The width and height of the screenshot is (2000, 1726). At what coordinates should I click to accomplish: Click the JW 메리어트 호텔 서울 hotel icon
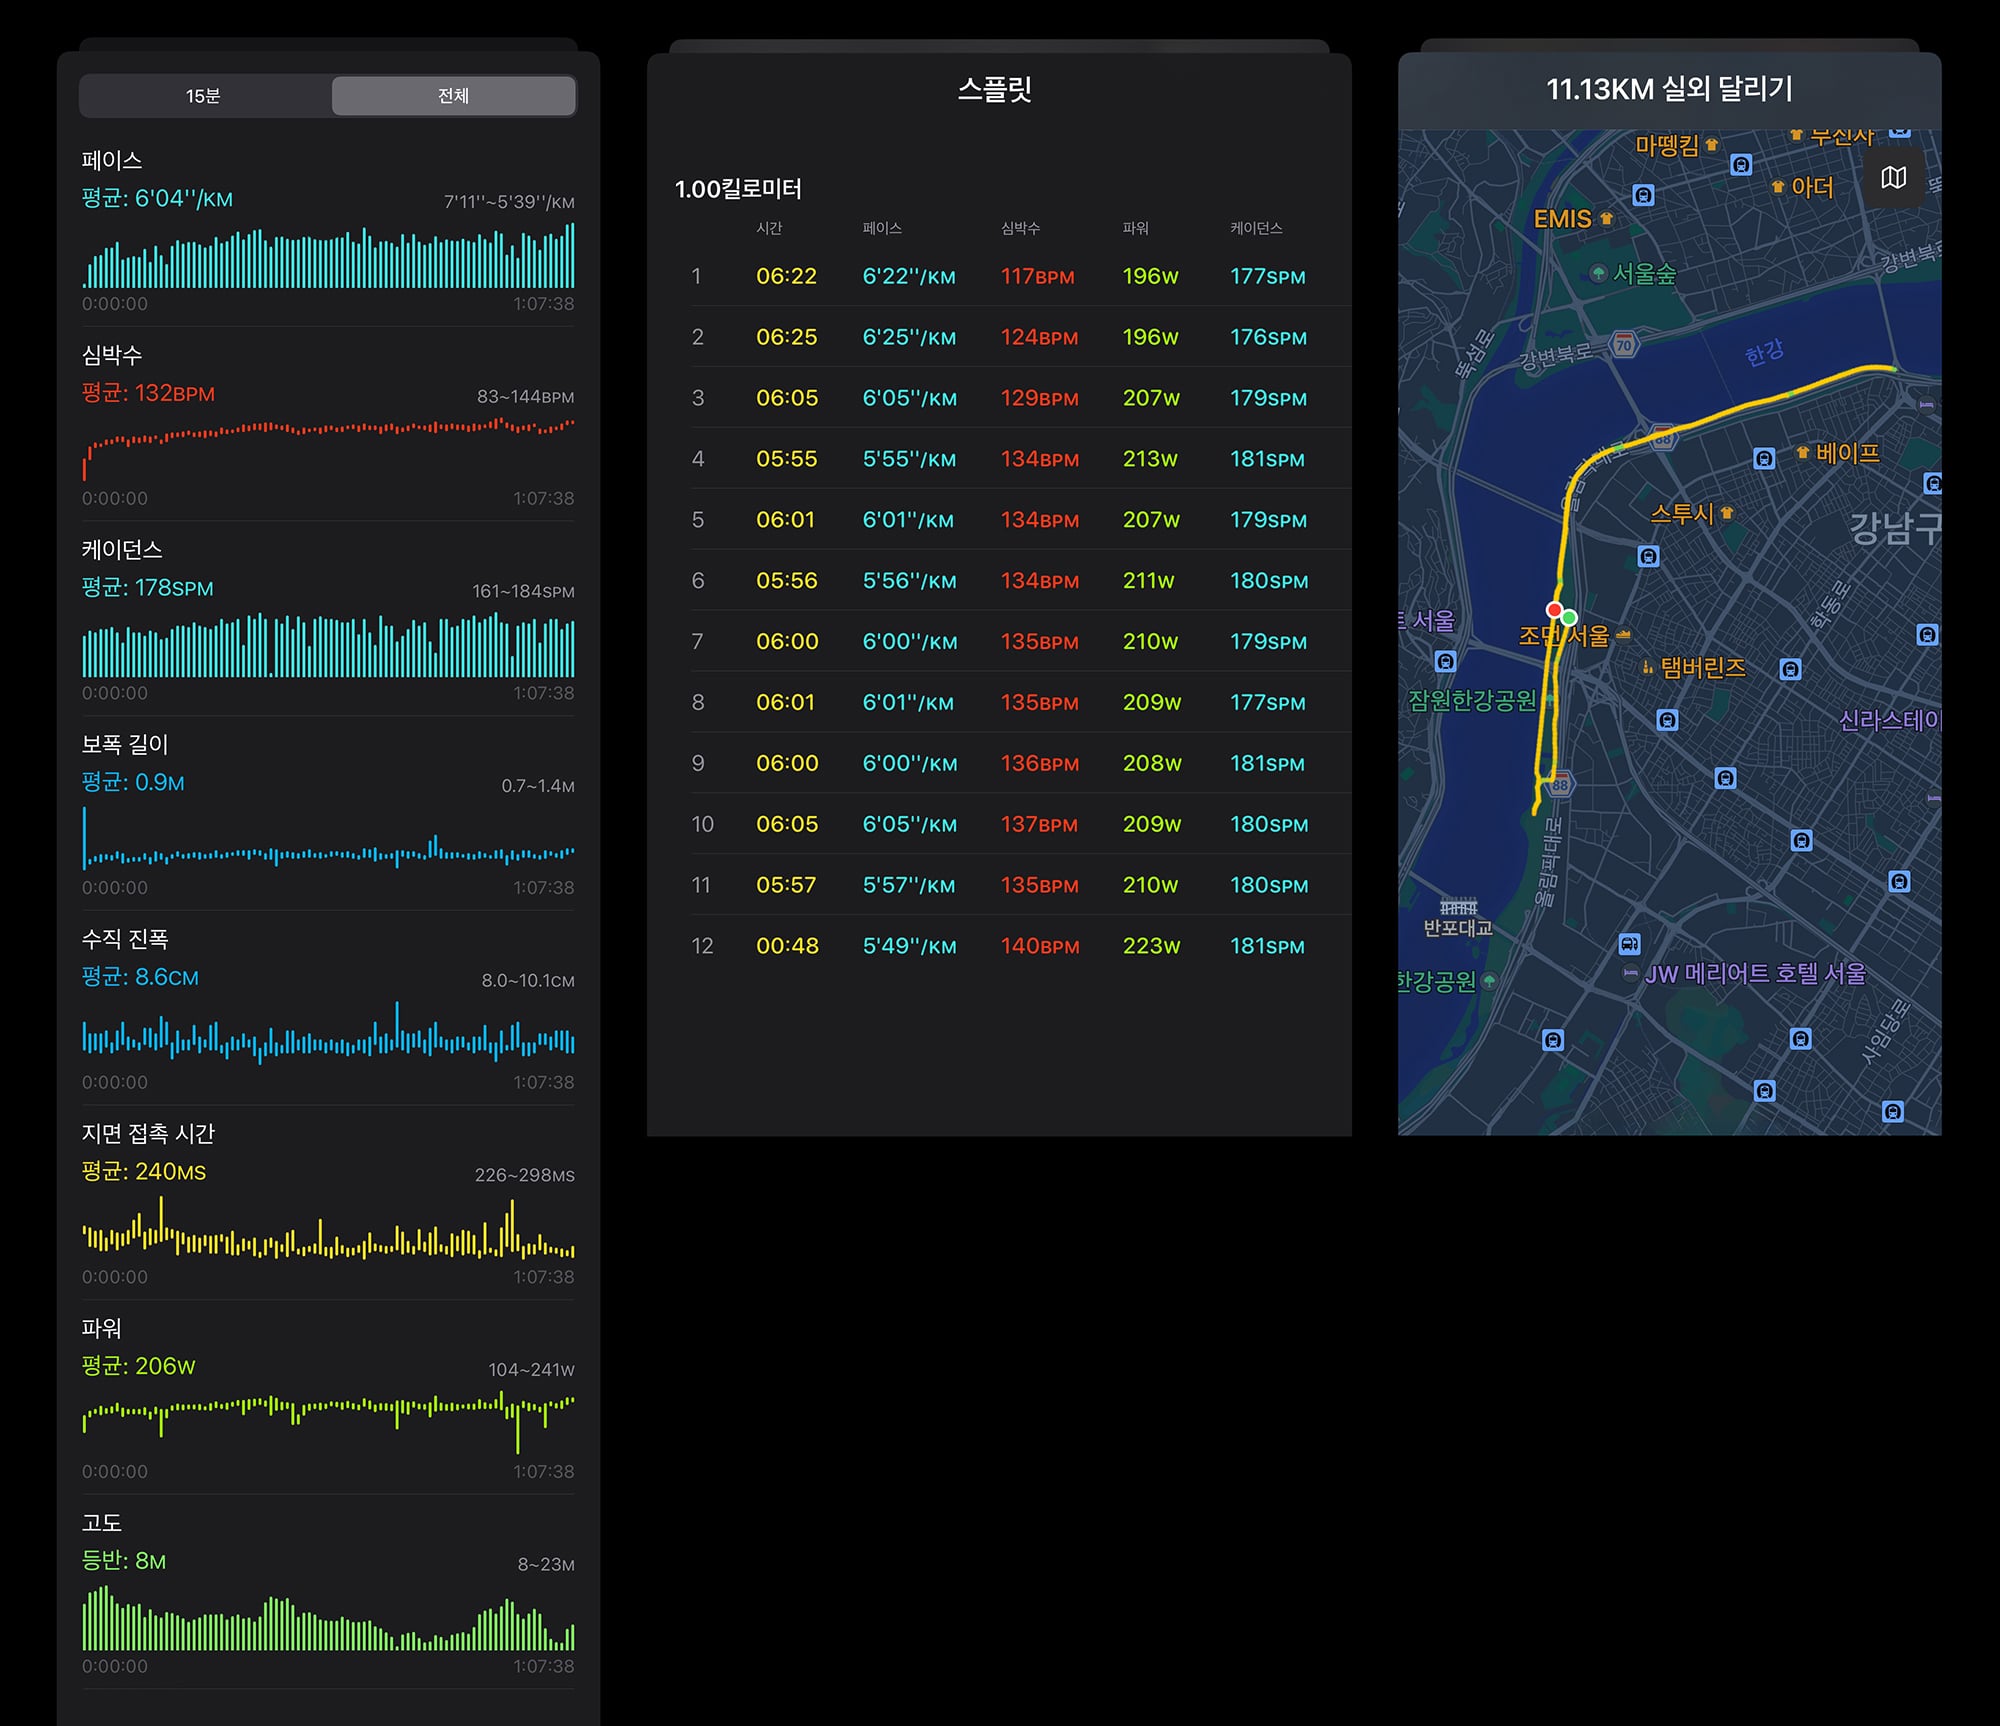[x=1630, y=973]
